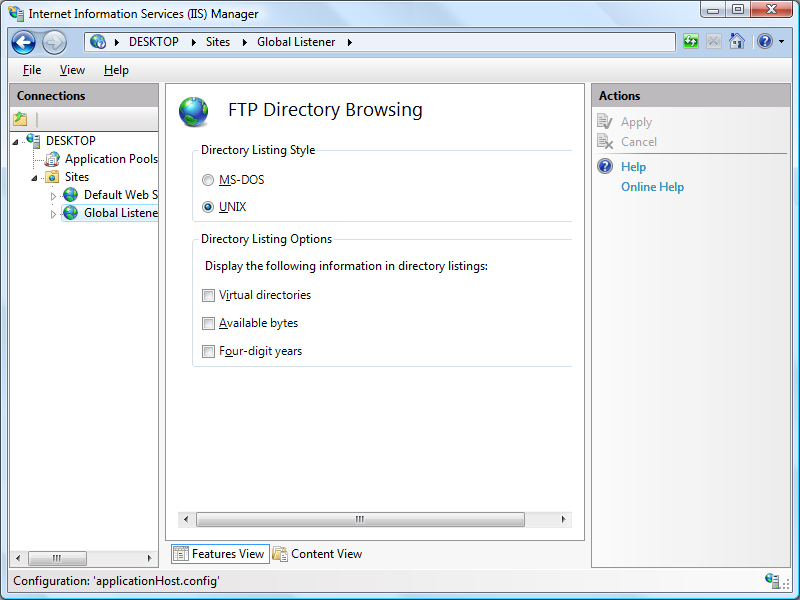Switch to Content View tab

point(317,554)
